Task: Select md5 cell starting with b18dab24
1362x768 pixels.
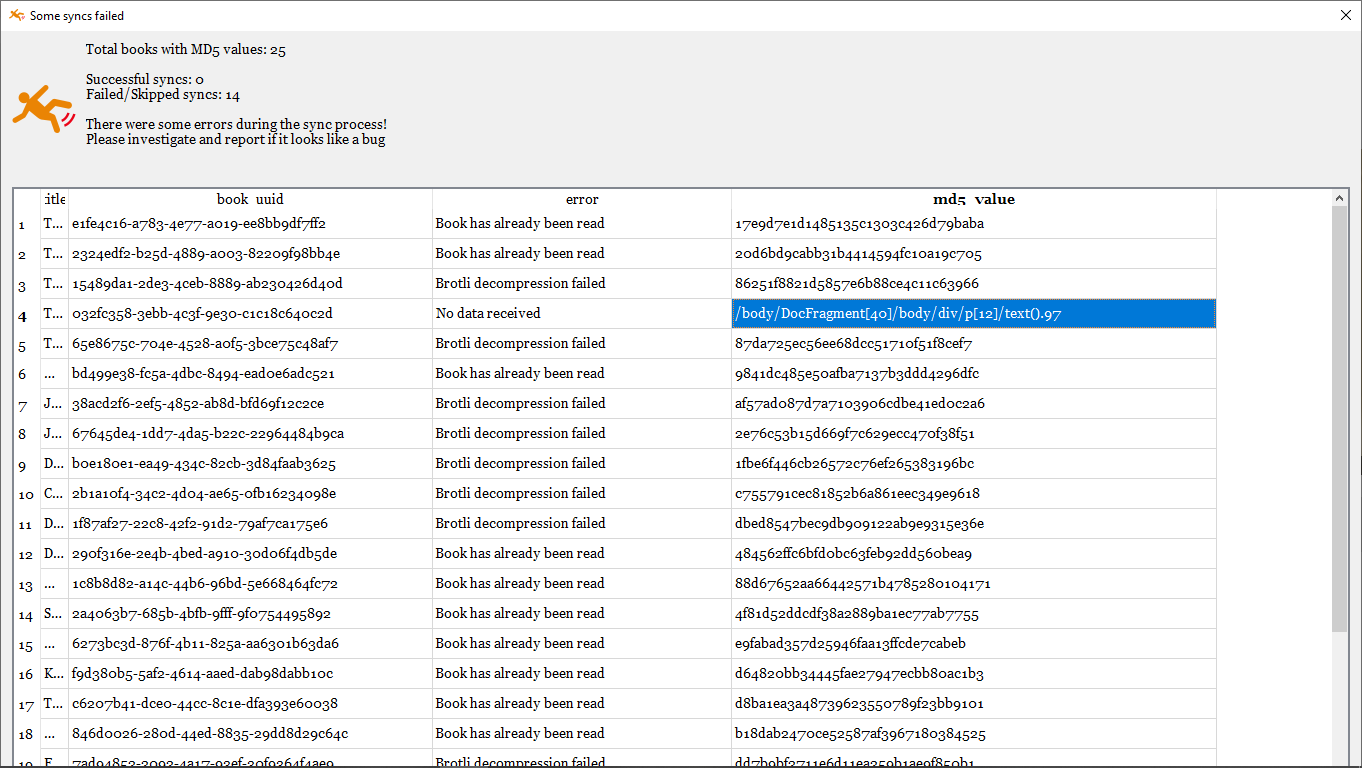Action: point(974,734)
